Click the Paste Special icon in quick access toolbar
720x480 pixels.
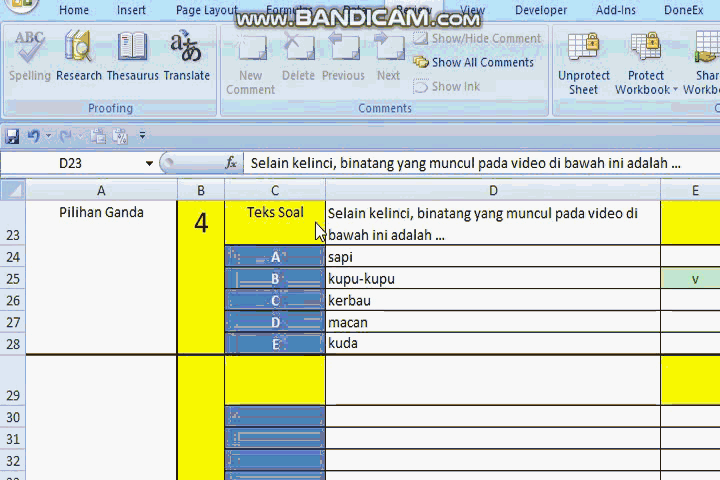coord(120,136)
